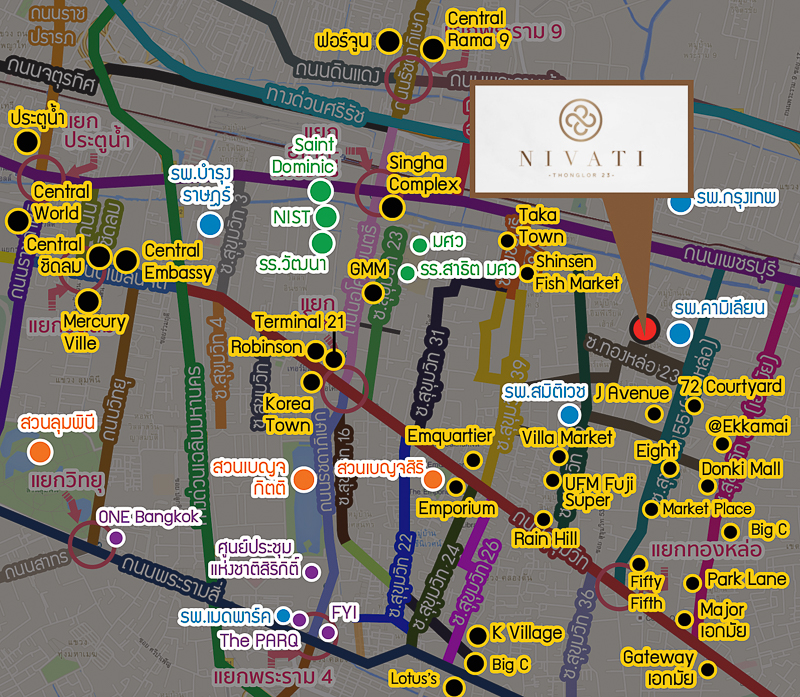
Task: Click the black K Village marker
Action: point(475,634)
